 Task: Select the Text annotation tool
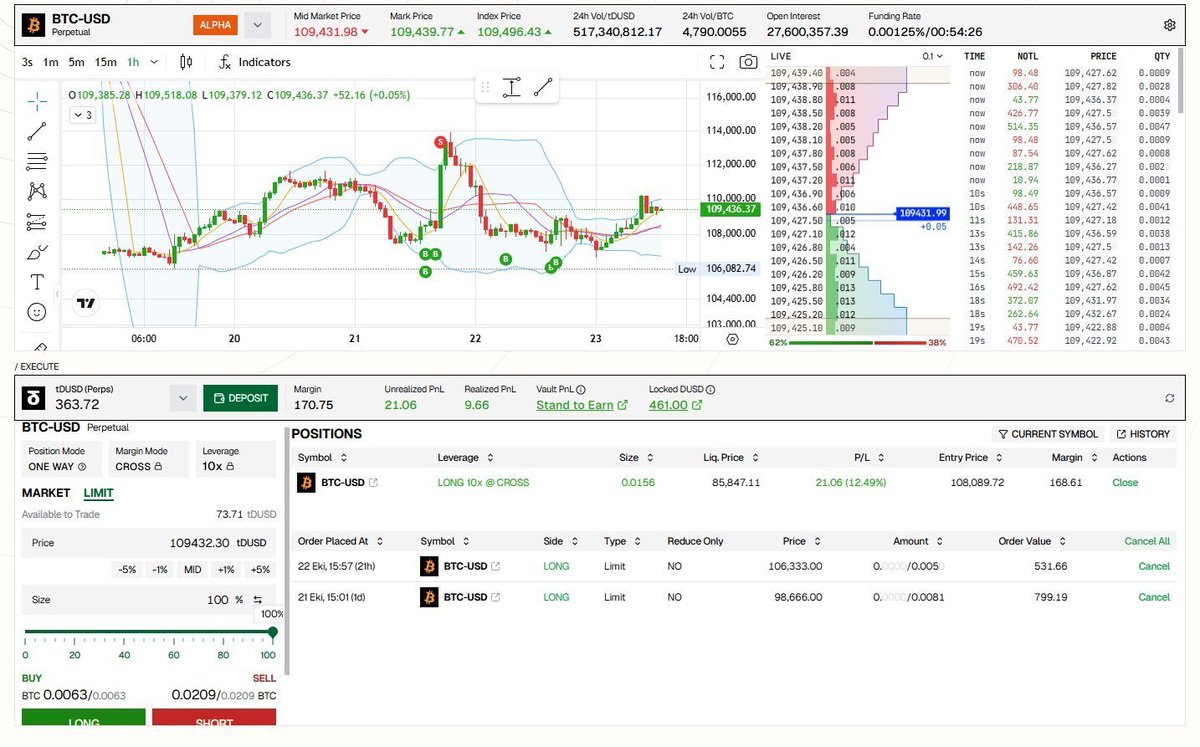pyautogui.click(x=37, y=282)
